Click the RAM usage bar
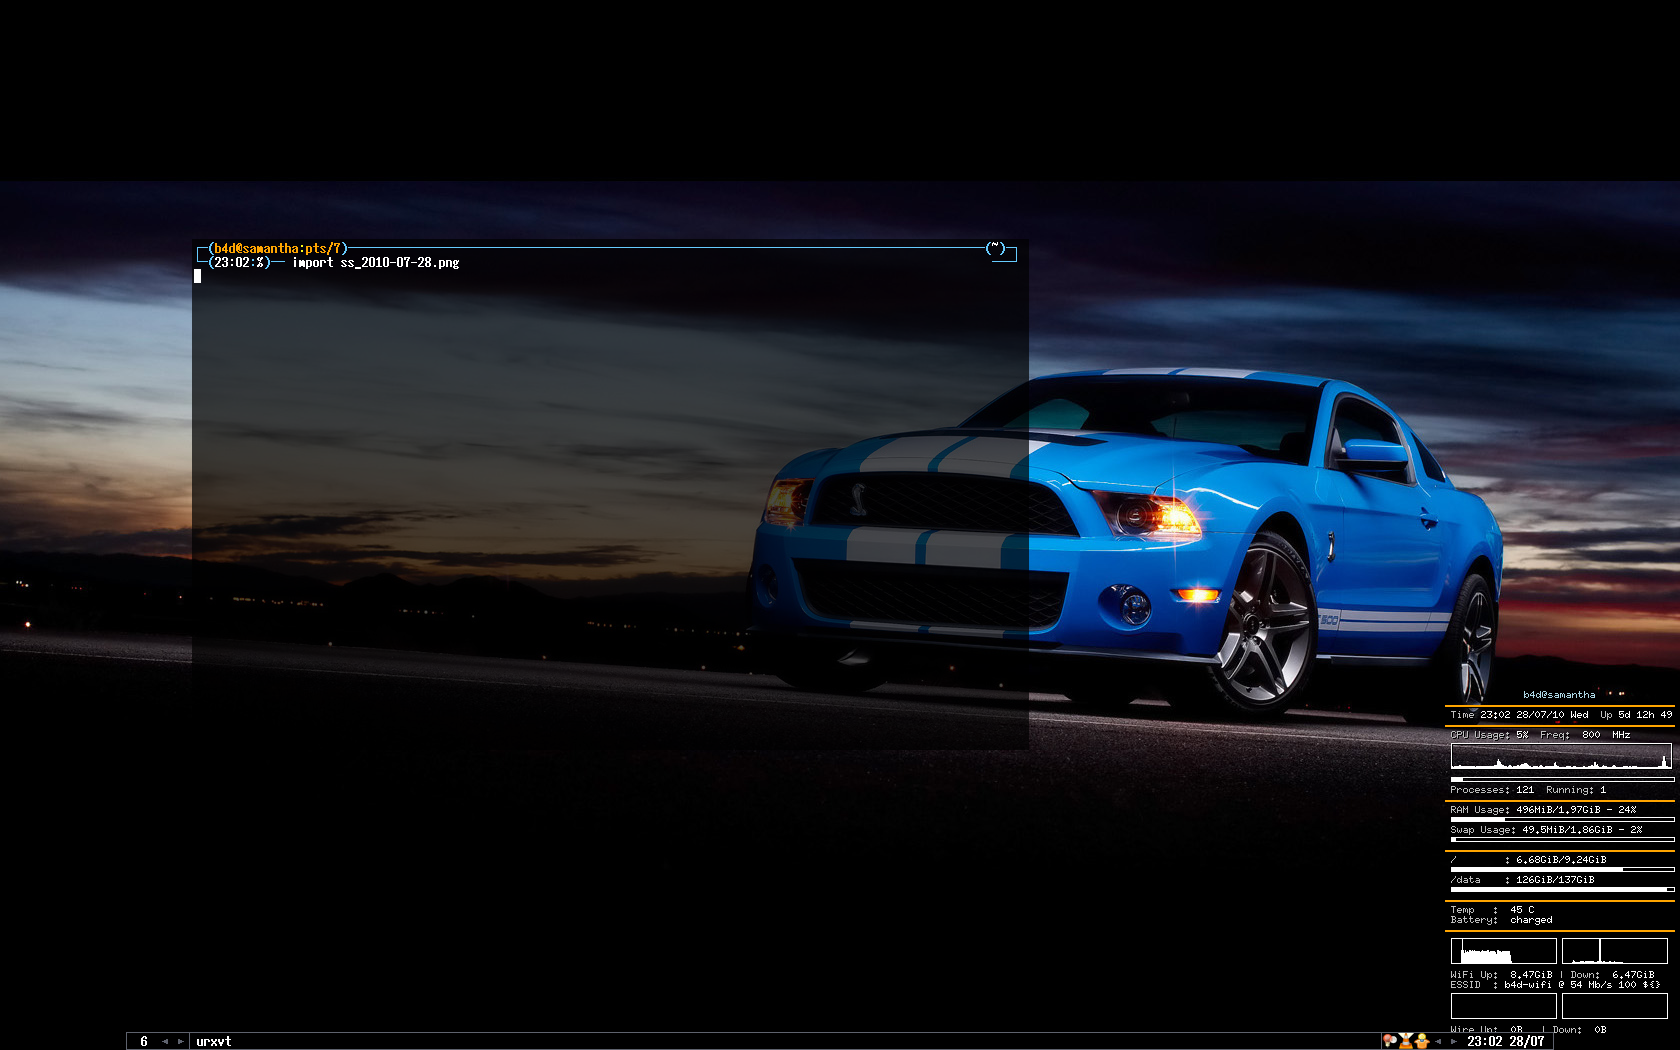The width and height of the screenshot is (1680, 1050). pyautogui.click(x=1562, y=819)
